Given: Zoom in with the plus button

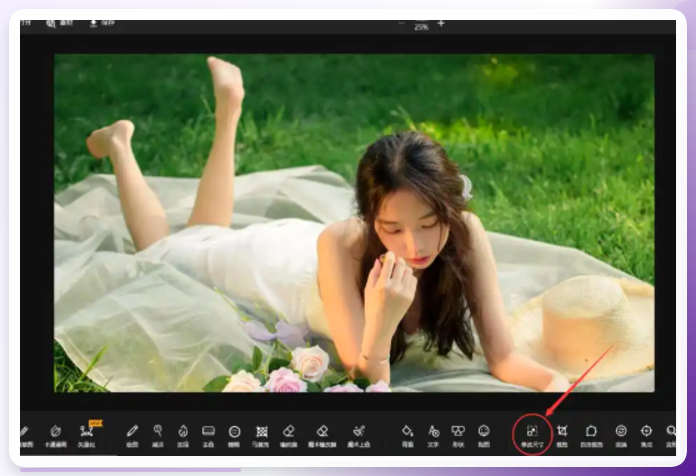Looking at the screenshot, I should 441,23.
